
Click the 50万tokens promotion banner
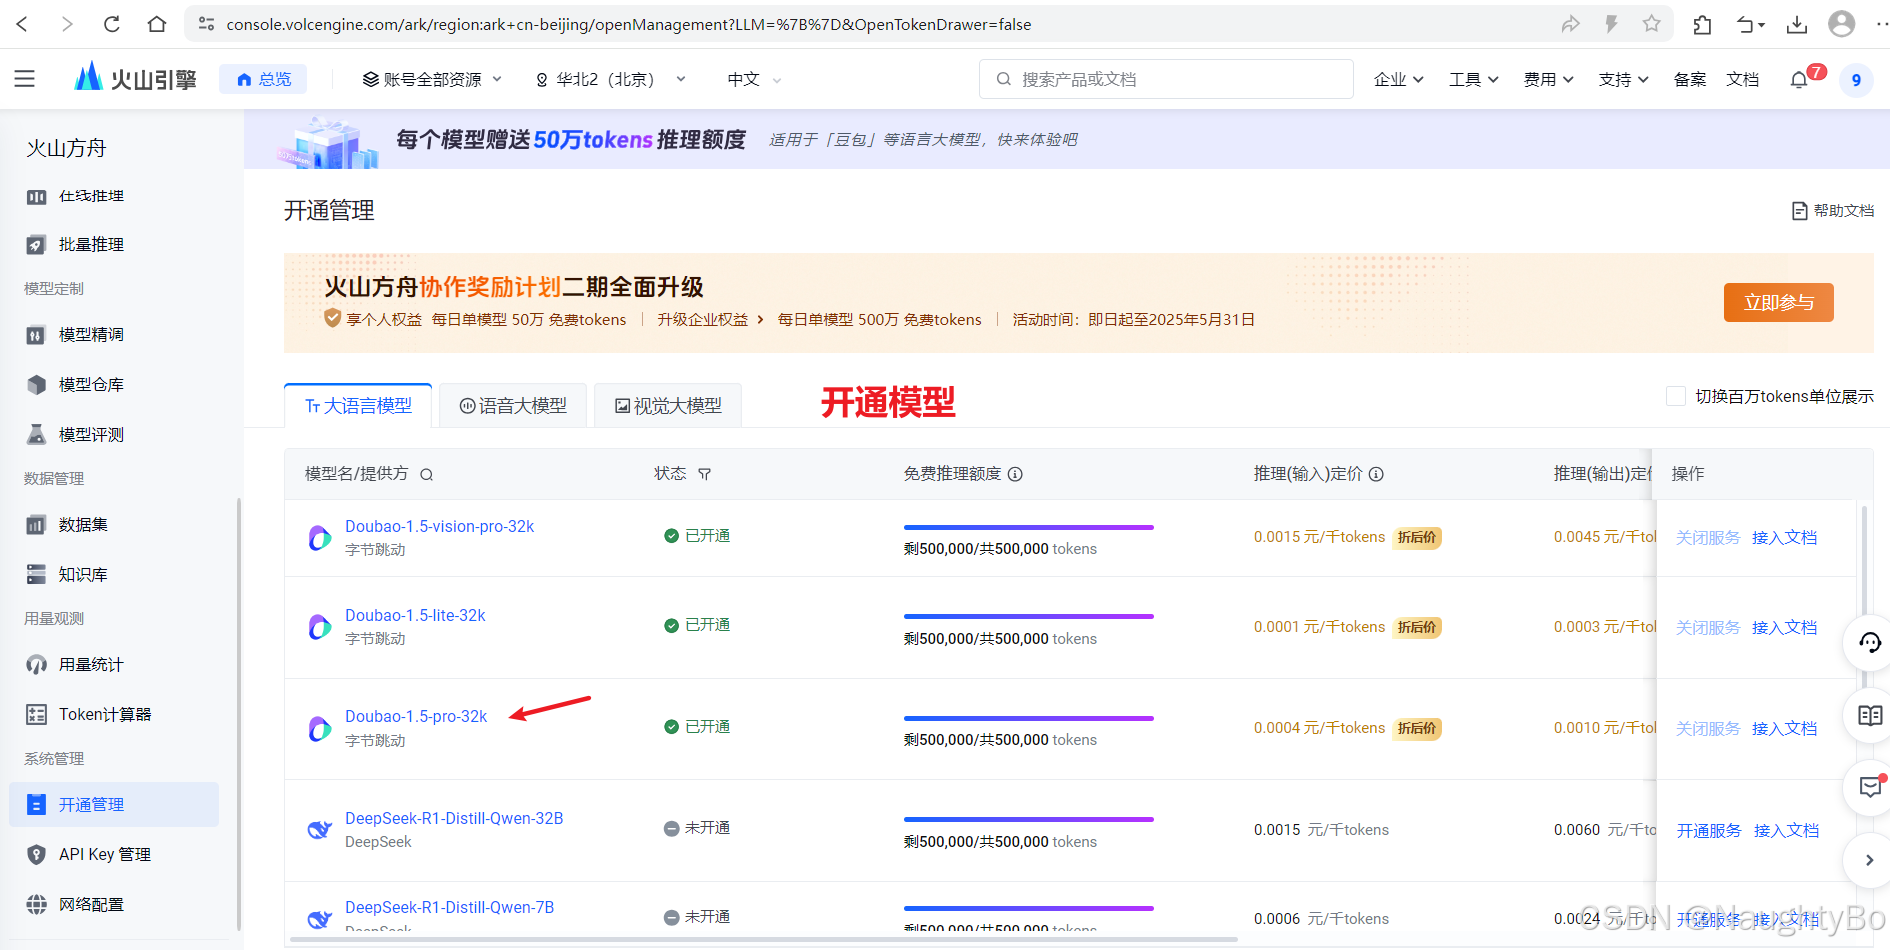[x=1067, y=139]
